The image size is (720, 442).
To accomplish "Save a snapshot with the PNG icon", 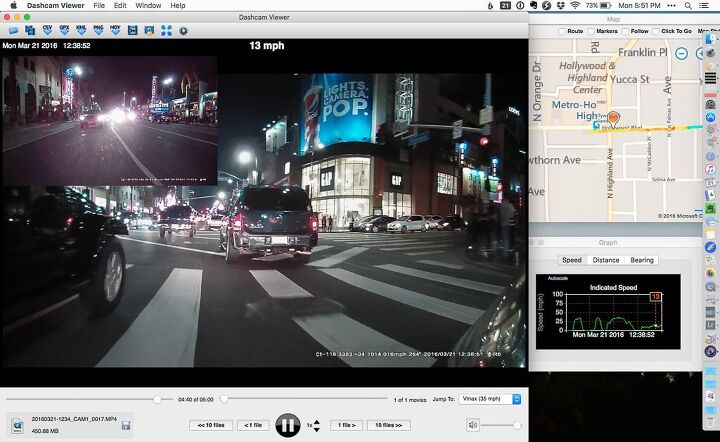I will coord(98,31).
